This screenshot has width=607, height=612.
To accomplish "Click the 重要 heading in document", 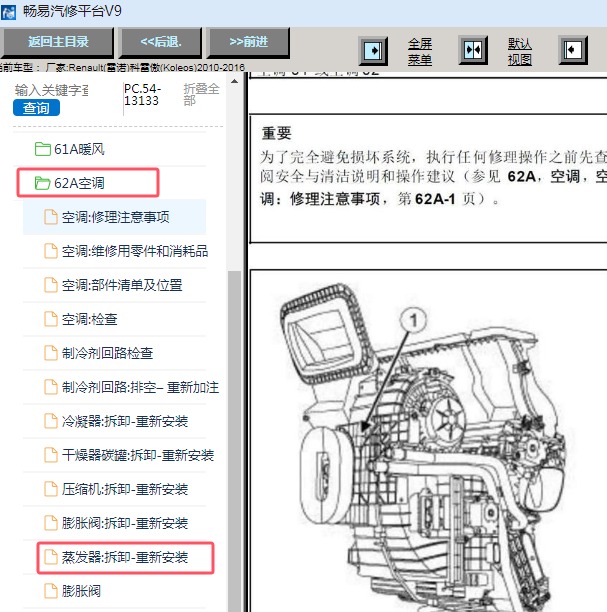I will click(277, 133).
